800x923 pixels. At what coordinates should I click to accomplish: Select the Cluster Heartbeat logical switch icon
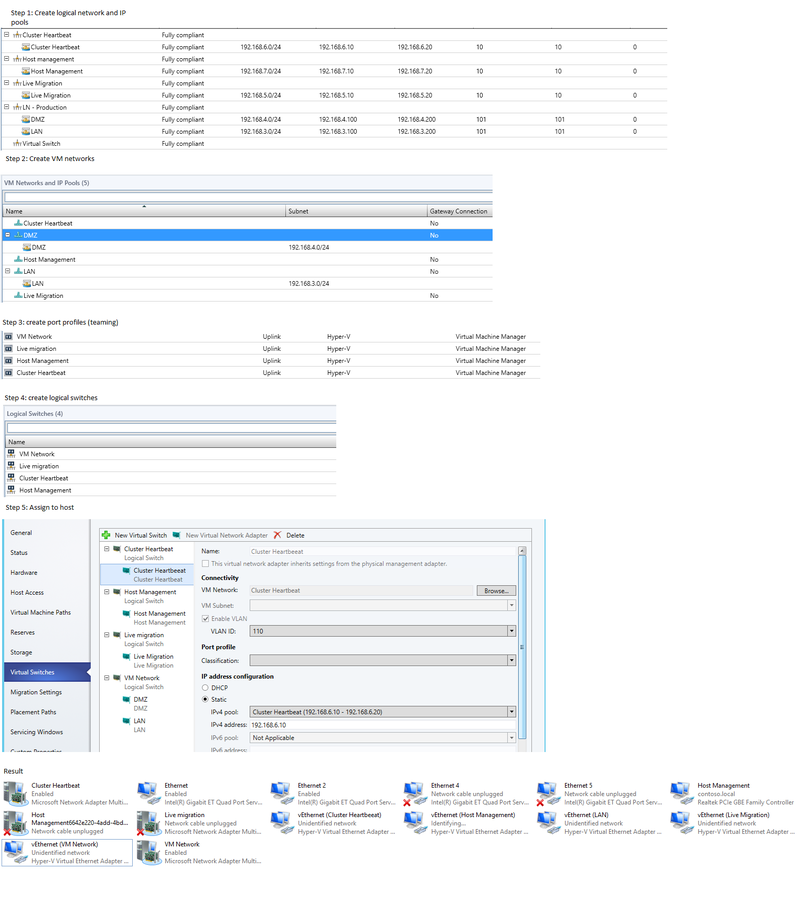tap(116, 549)
